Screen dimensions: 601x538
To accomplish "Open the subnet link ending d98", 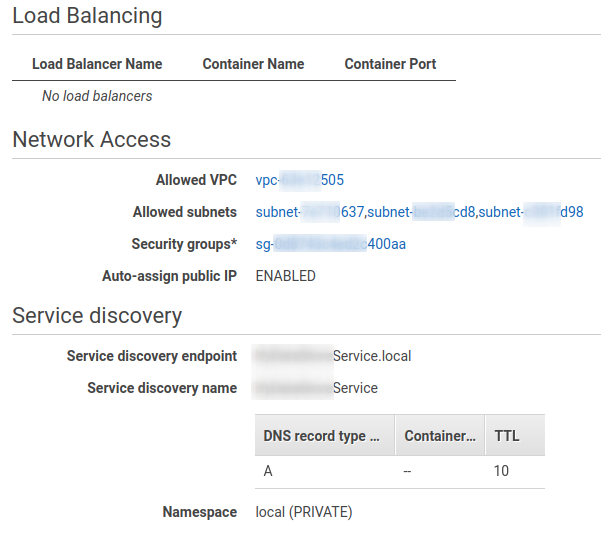I will [x=531, y=212].
